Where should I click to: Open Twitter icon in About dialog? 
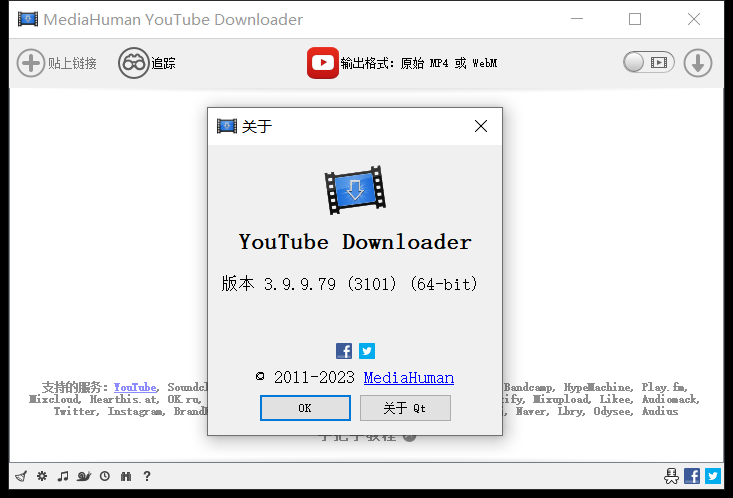point(367,351)
